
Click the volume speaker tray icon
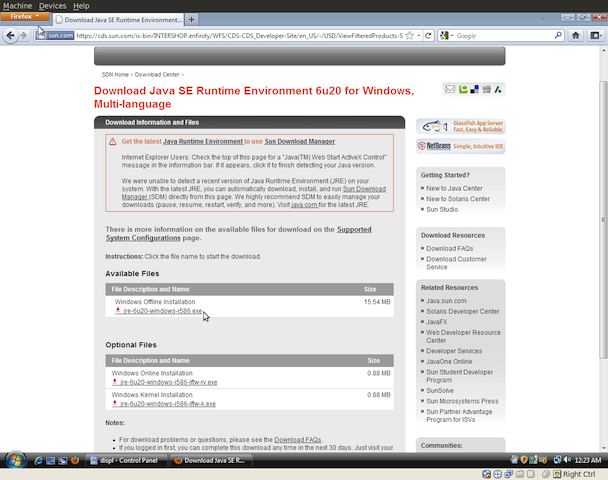568,460
